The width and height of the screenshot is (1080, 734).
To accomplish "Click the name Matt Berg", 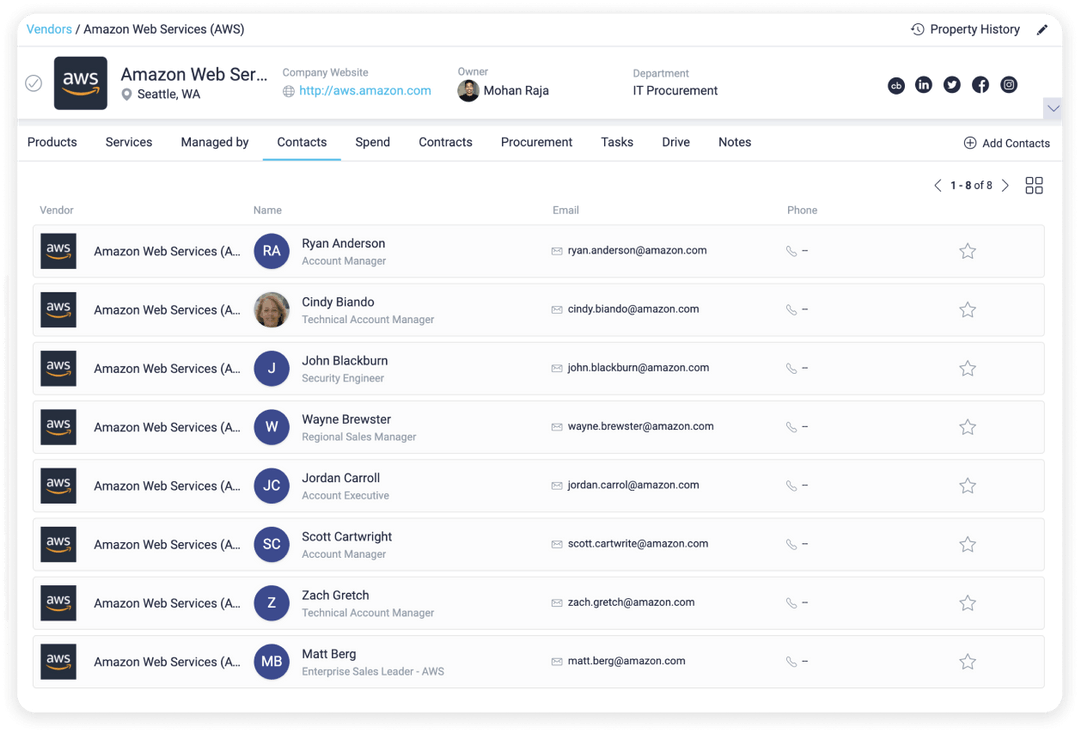I will coord(329,654).
